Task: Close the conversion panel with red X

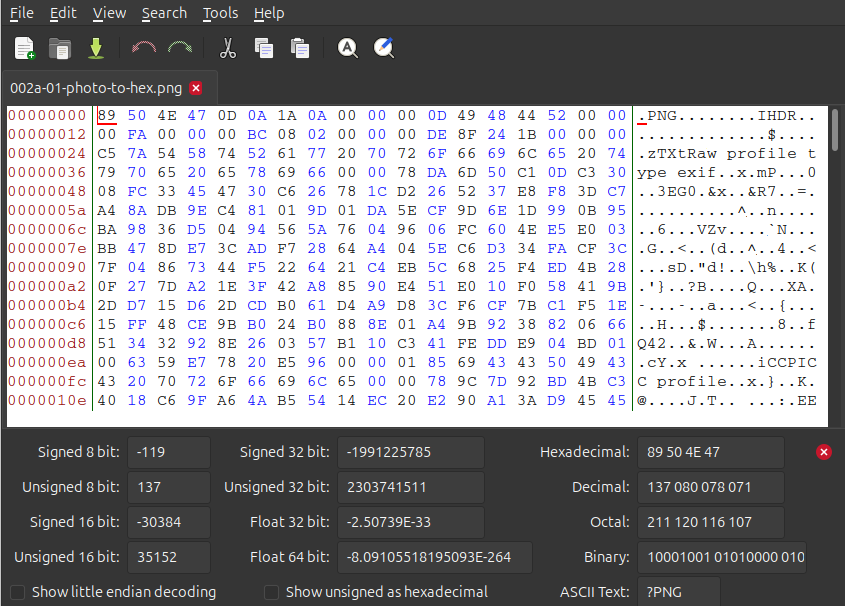Action: point(823,452)
